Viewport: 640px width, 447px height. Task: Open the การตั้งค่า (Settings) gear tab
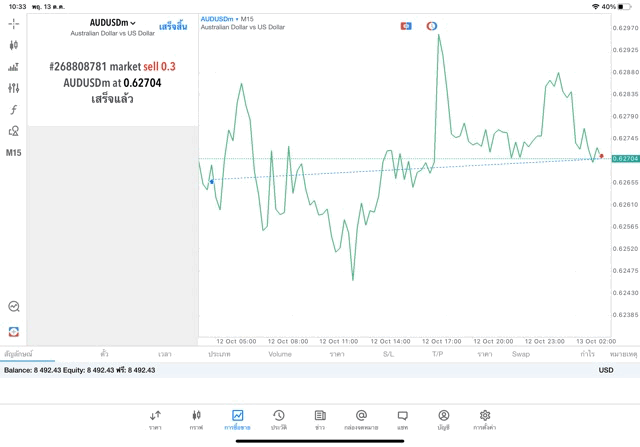point(485,420)
